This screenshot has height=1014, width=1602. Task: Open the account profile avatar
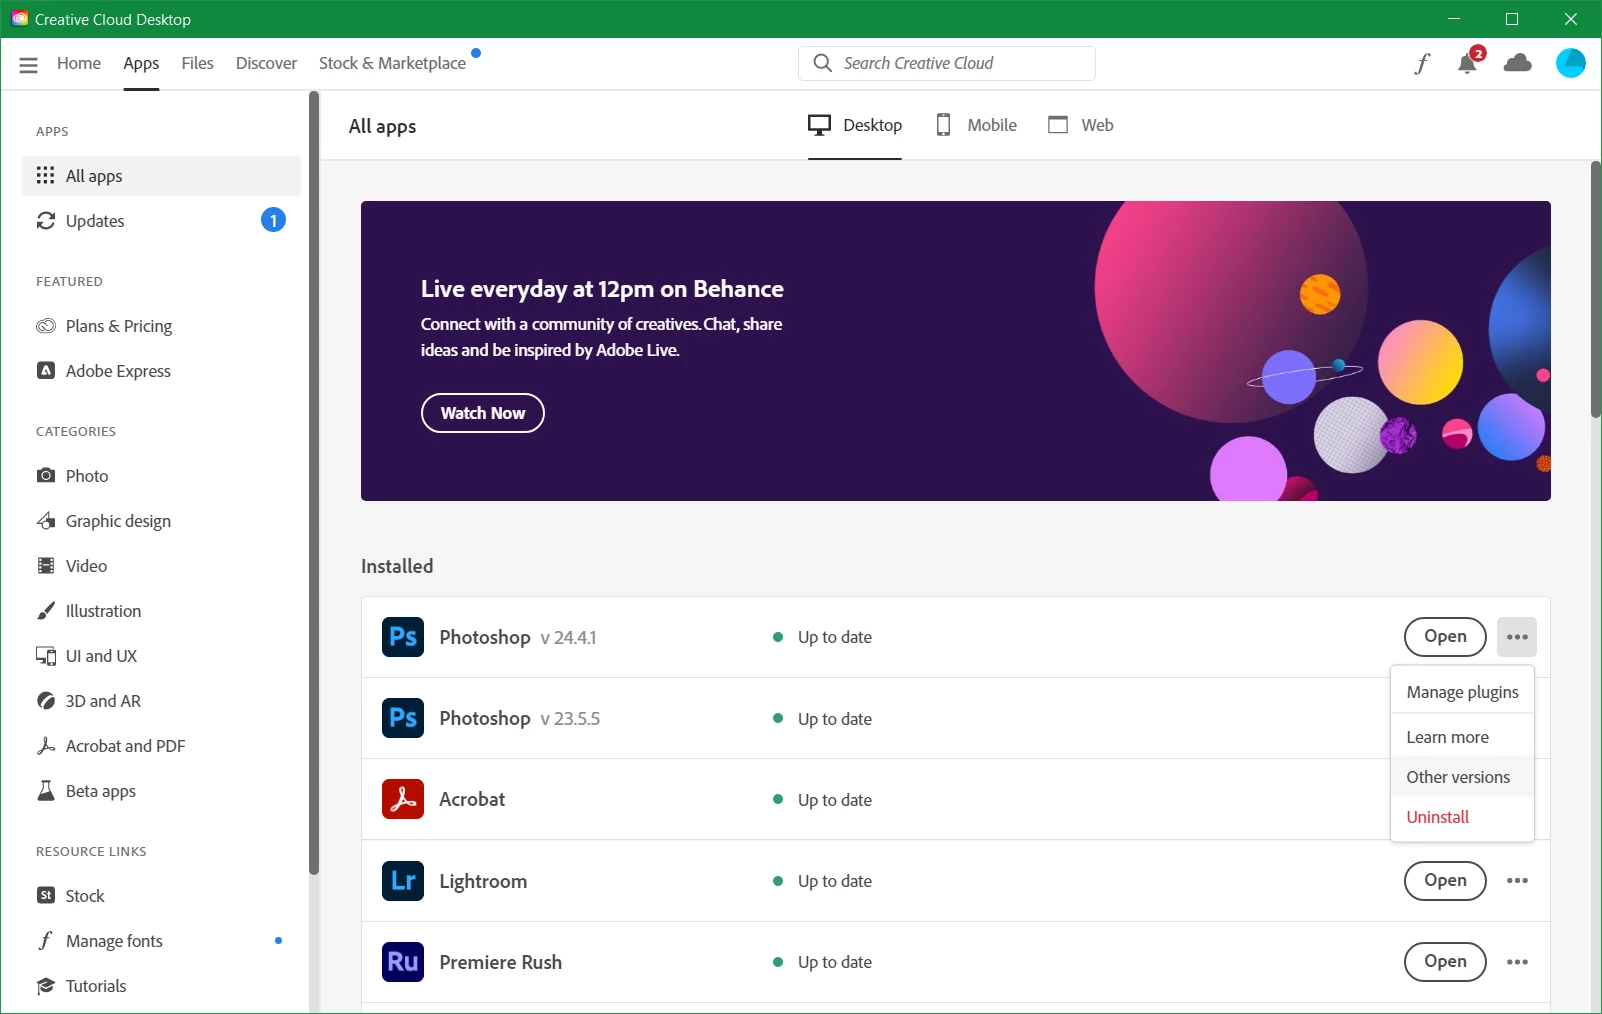click(x=1571, y=63)
